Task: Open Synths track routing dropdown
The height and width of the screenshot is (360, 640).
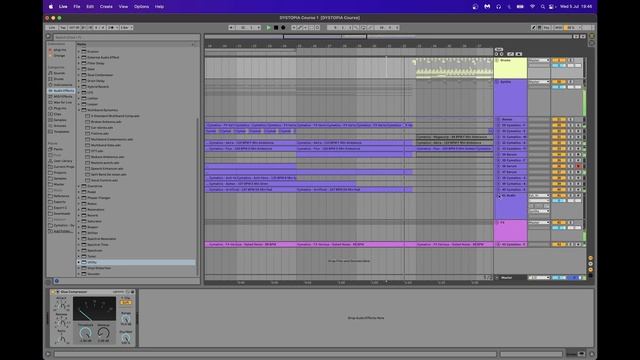Action: coord(539,82)
